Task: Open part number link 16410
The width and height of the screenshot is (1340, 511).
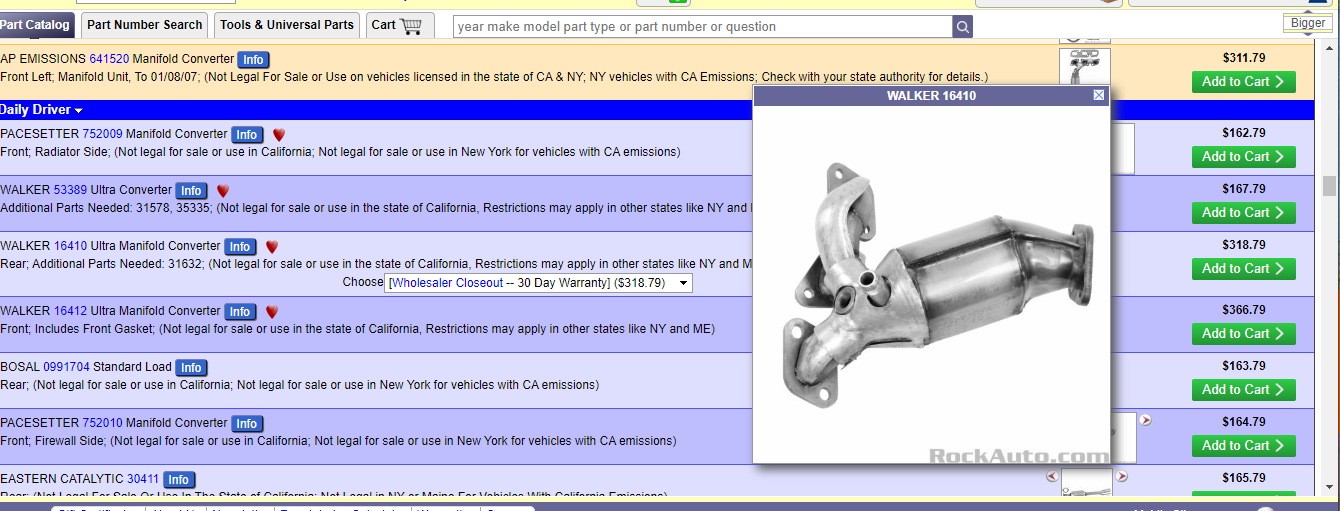Action: (70, 246)
